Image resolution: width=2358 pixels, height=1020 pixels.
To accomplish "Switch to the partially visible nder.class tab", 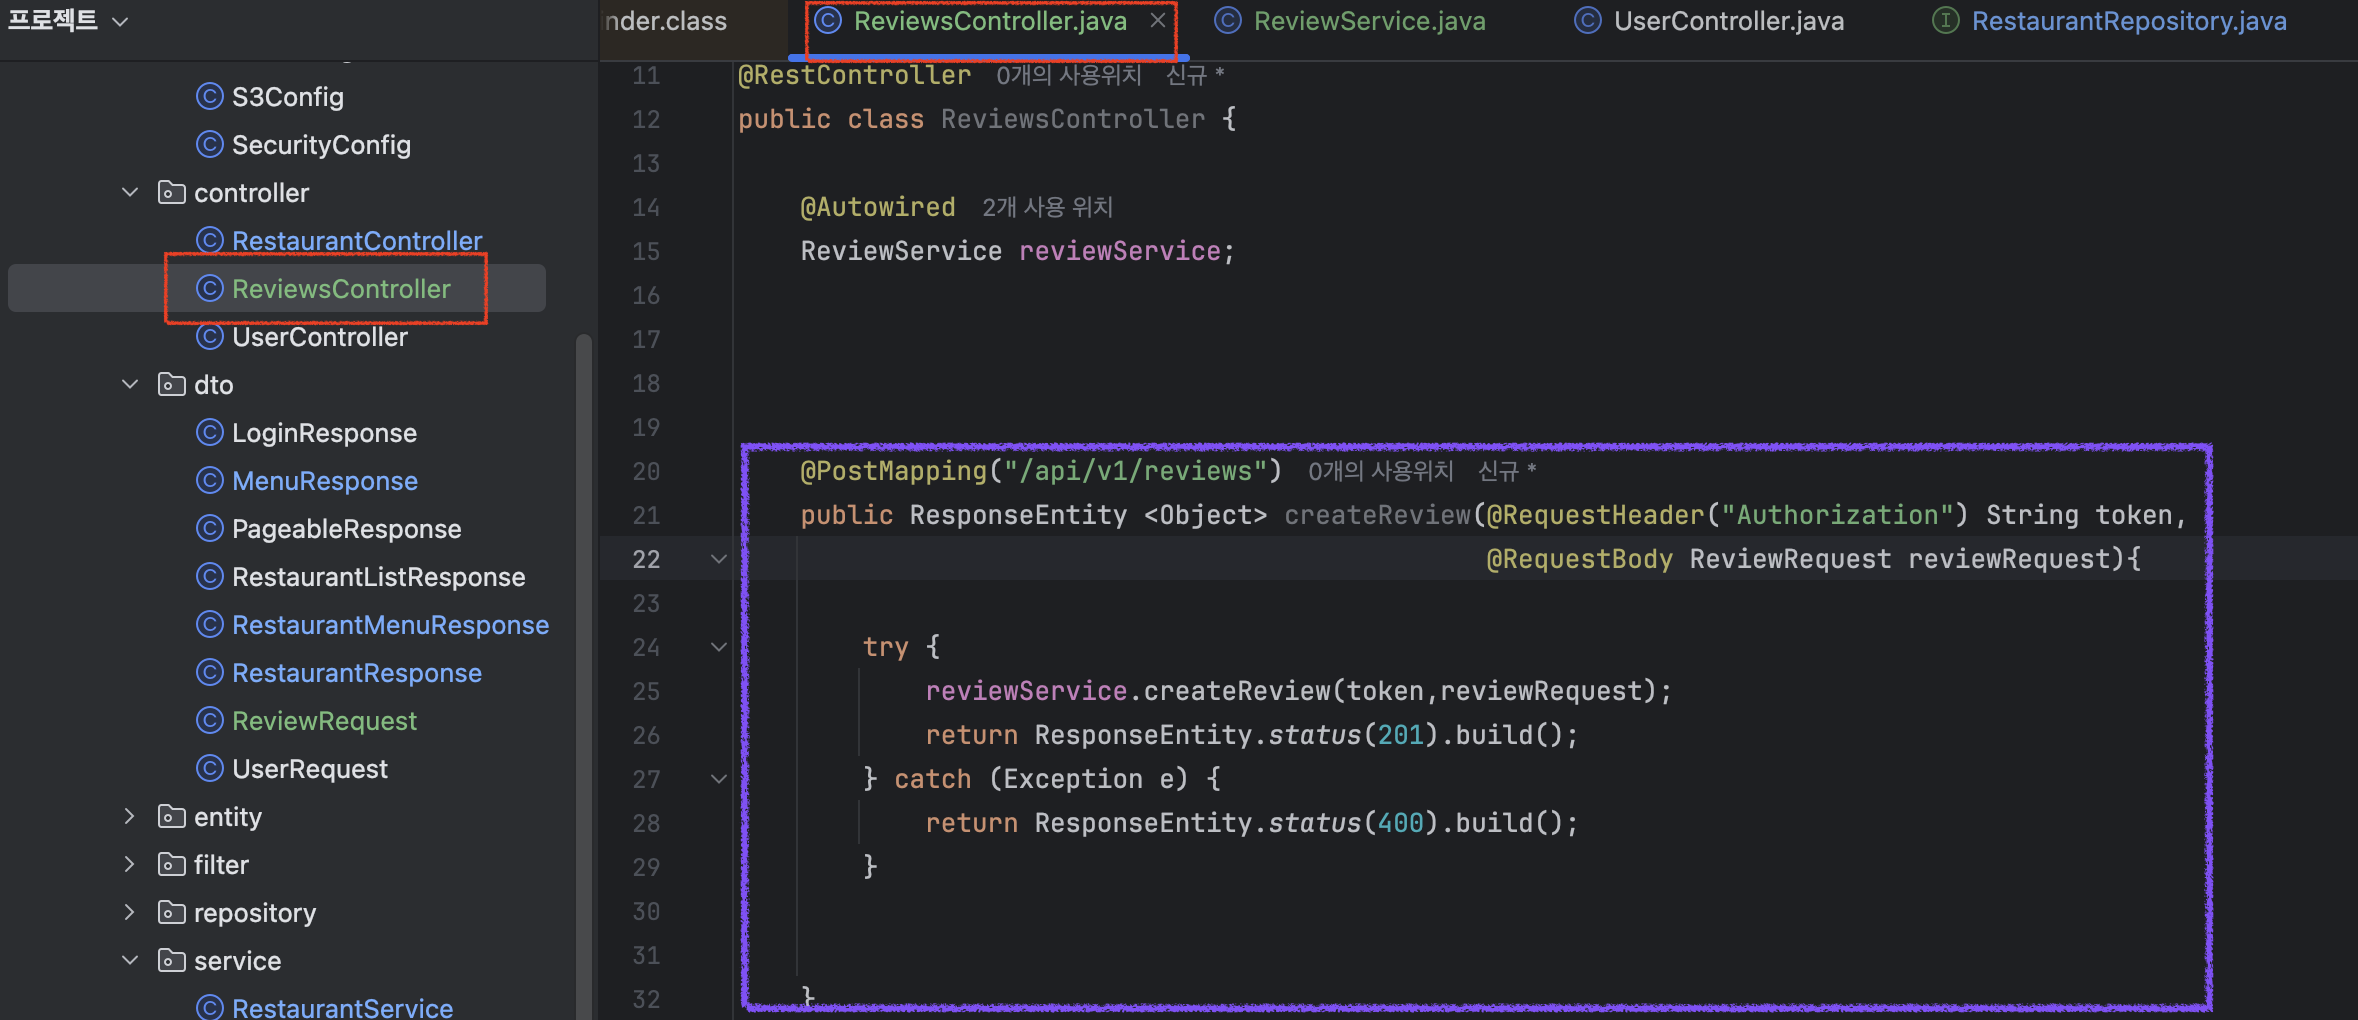I will (x=666, y=21).
